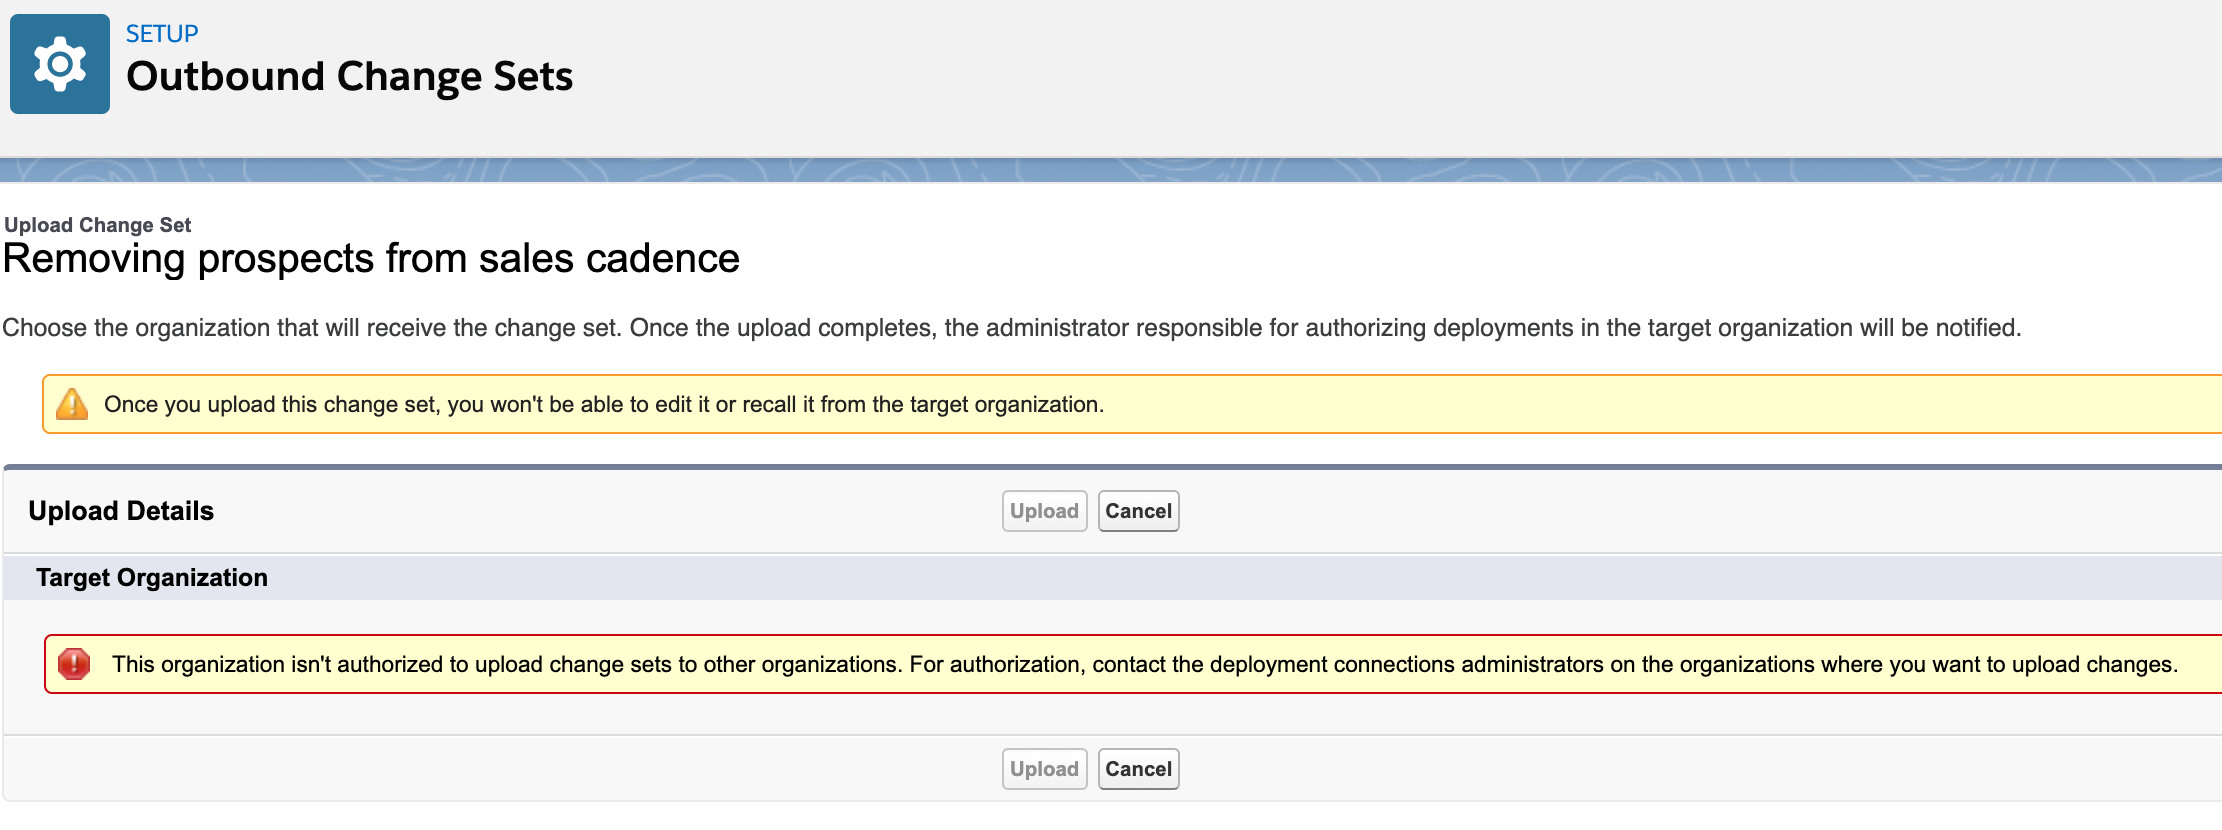Click 'target organization' in the yellow warning
Viewport: 2222px width, 830px height.
1004,404
